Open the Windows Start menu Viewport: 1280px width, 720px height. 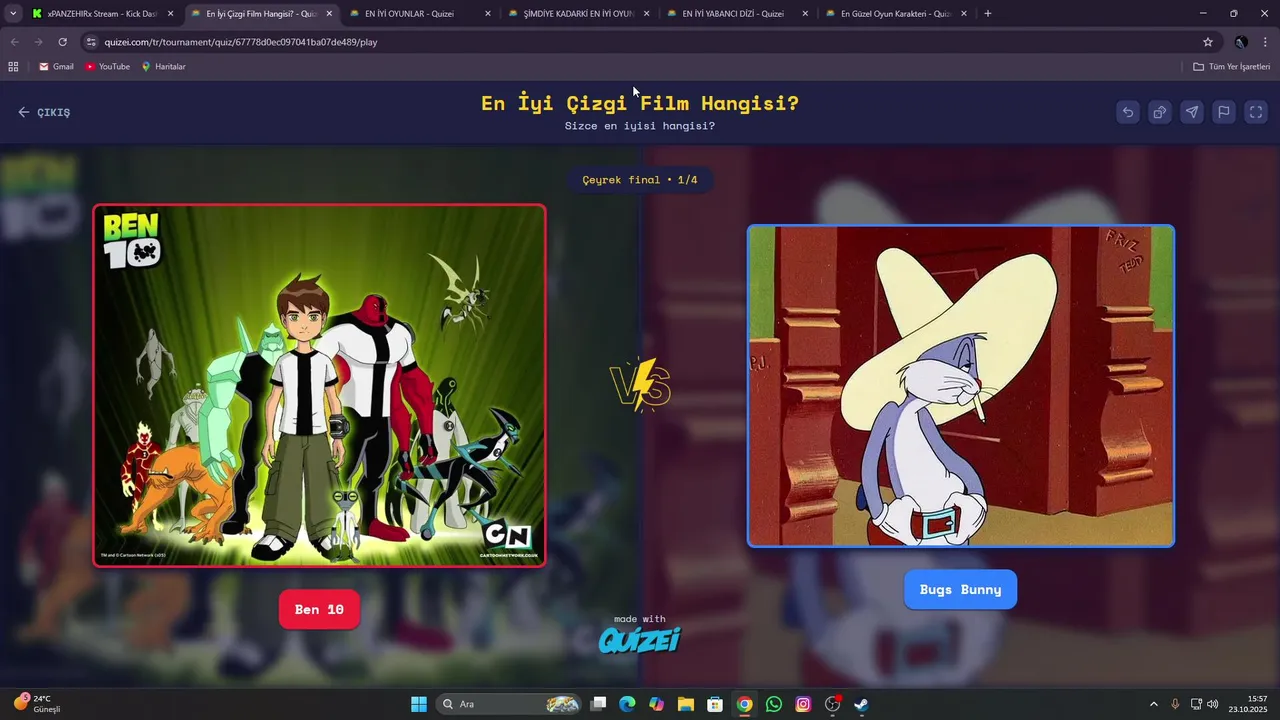[x=419, y=704]
